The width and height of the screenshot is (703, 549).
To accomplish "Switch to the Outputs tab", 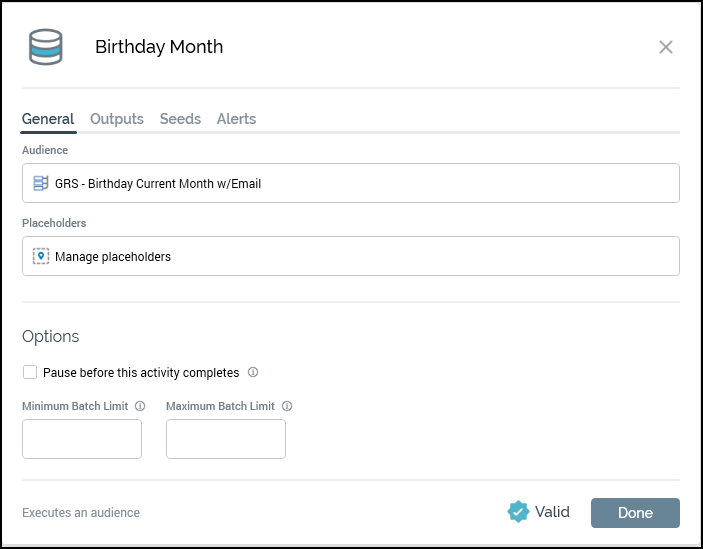I will (117, 119).
